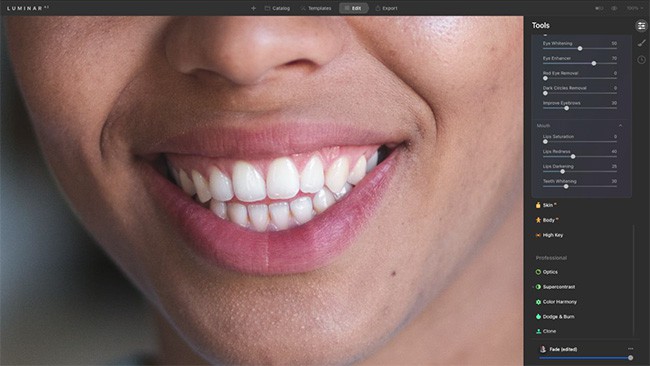
Task: Open the History clock icon
Action: [x=641, y=60]
